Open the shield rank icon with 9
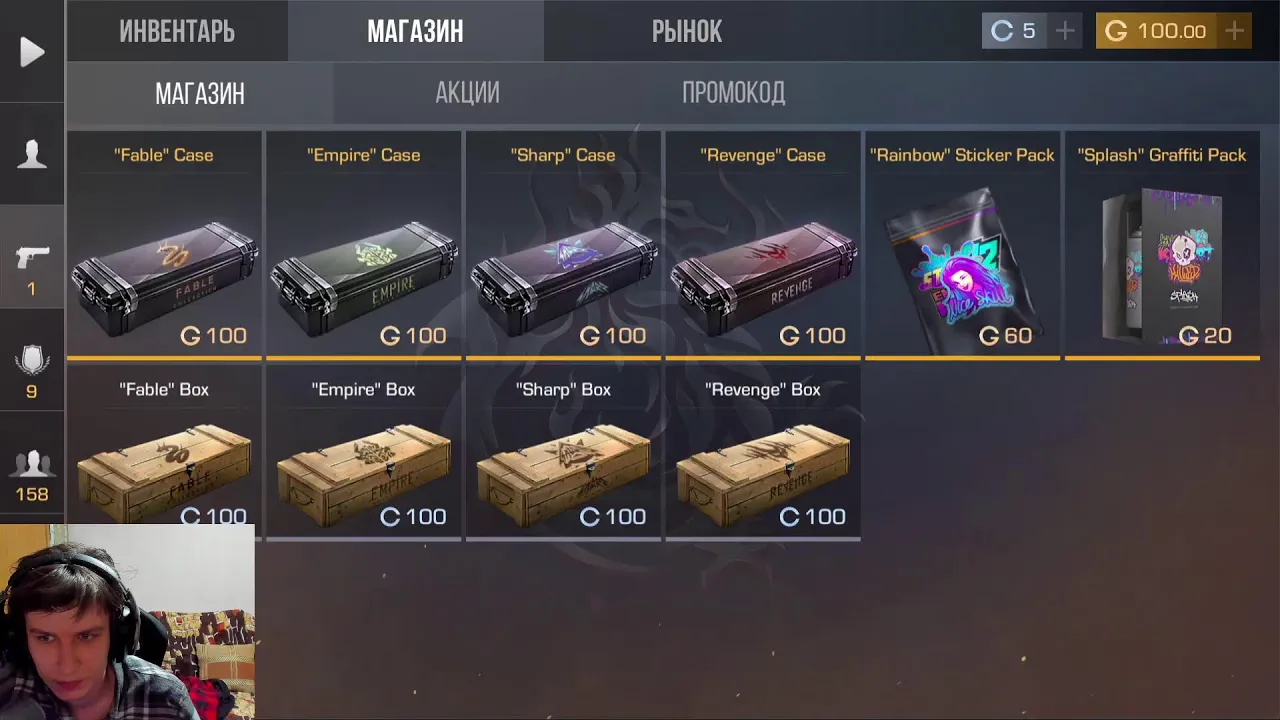 32,360
